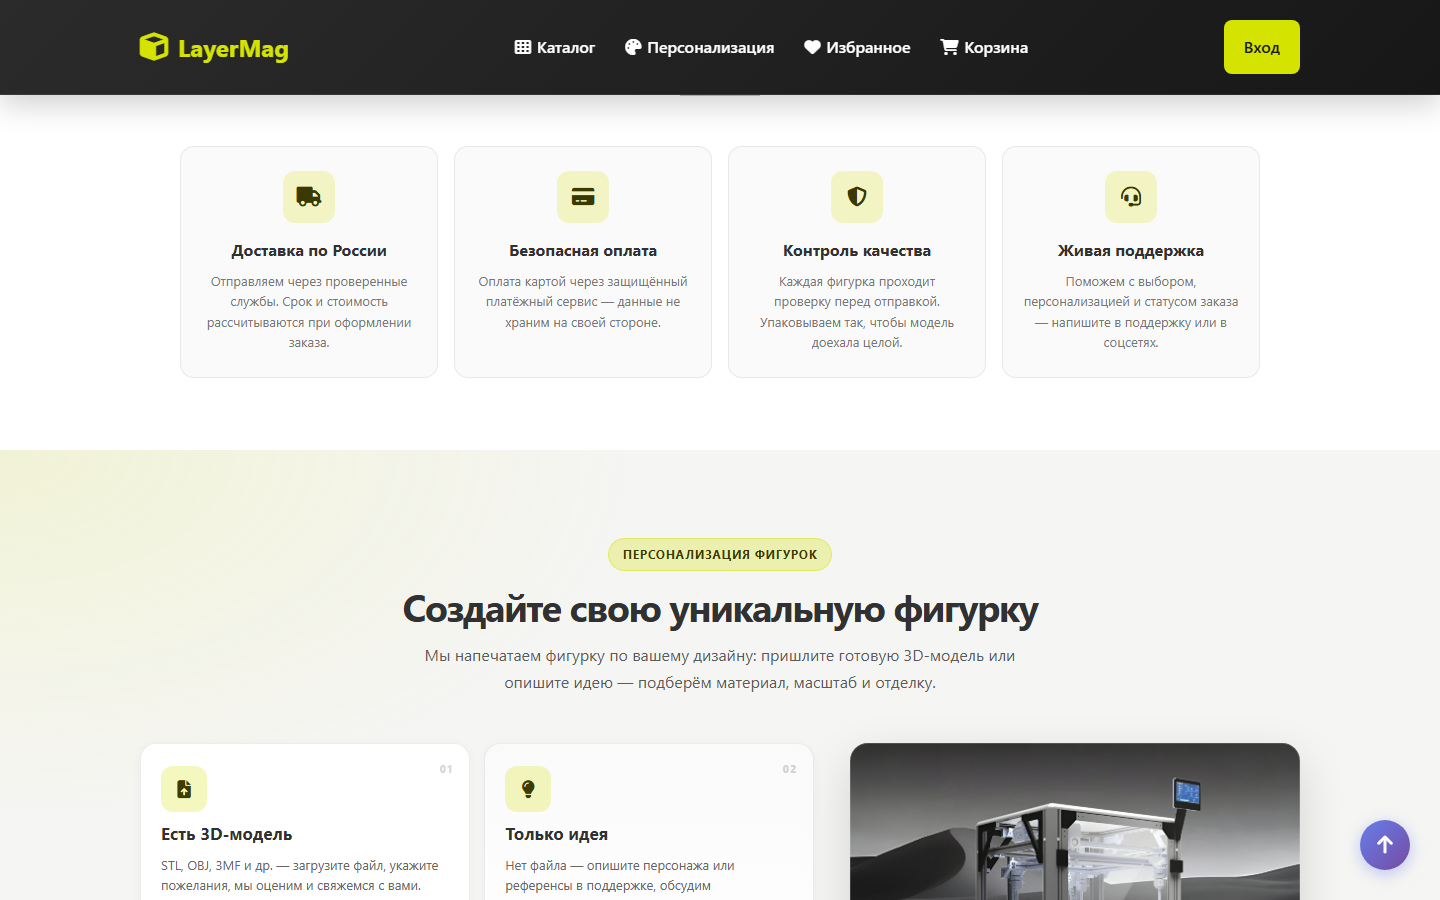The image size is (1440, 900).
Task: Click the paragraph starting Мы напечатаем фигурку
Action: 720,669
